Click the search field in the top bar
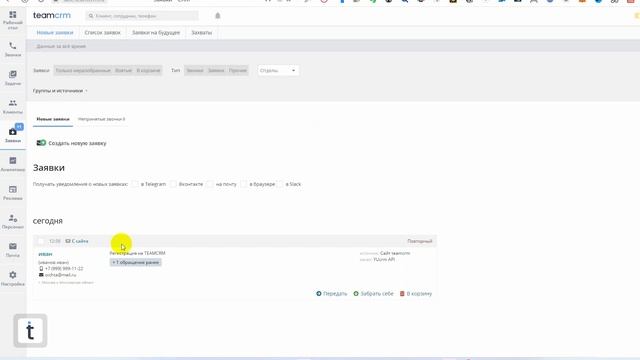This screenshot has height=360, width=640. coord(142,16)
